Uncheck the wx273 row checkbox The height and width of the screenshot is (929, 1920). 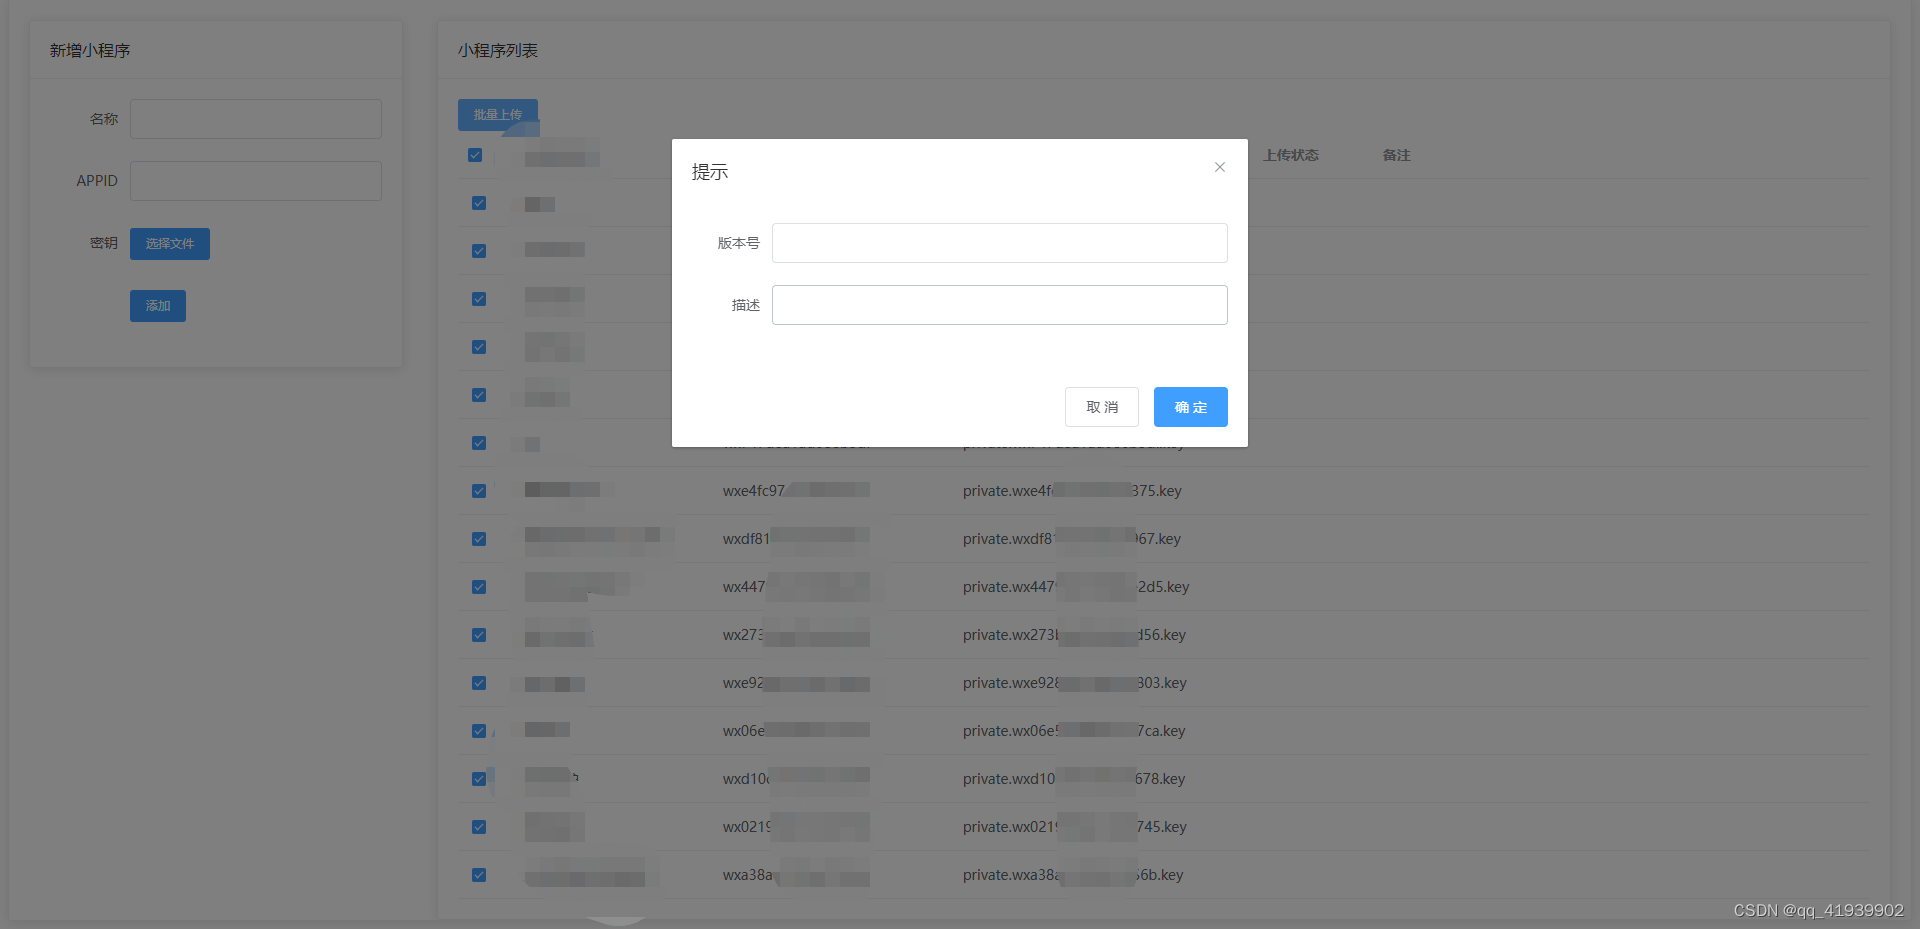479,634
